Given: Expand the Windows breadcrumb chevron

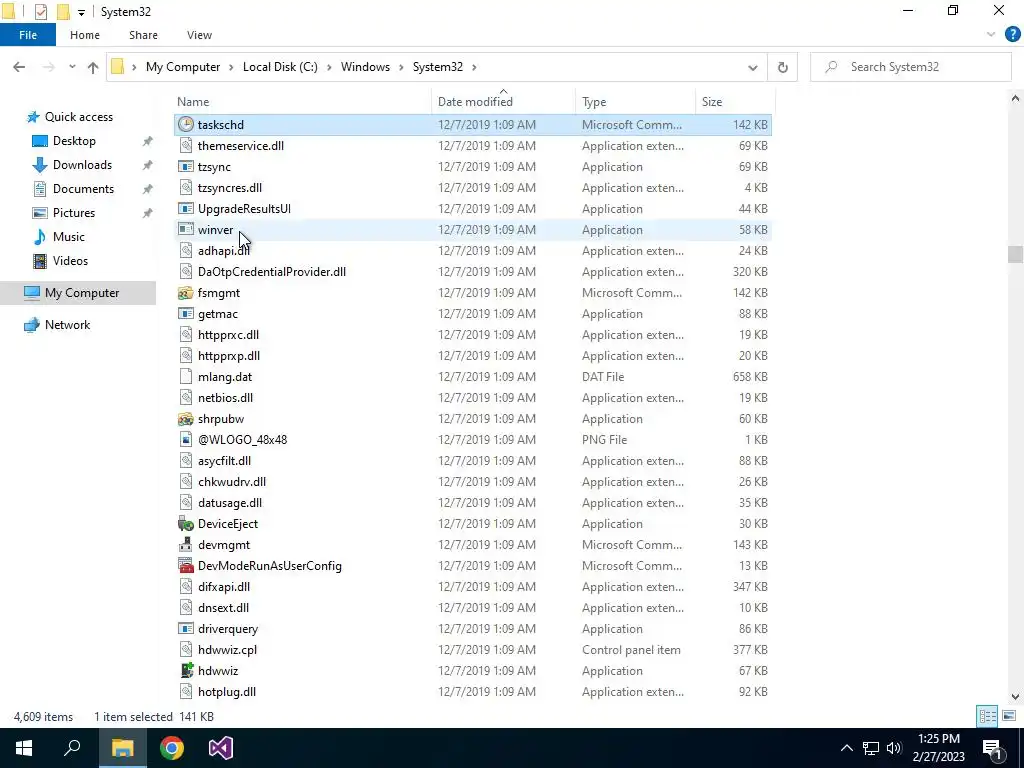Looking at the screenshot, I should tap(401, 67).
